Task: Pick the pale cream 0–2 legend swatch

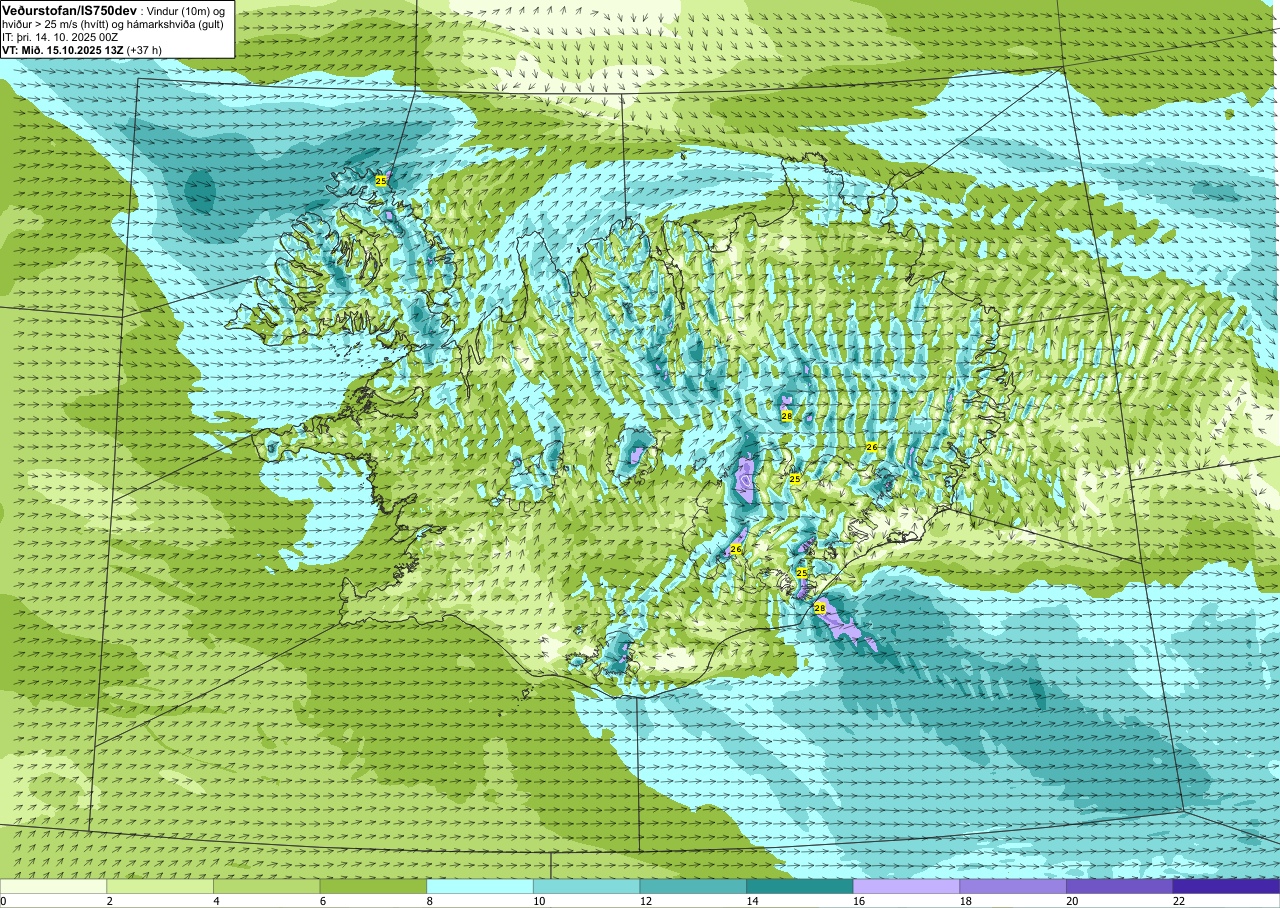Action: (53, 886)
